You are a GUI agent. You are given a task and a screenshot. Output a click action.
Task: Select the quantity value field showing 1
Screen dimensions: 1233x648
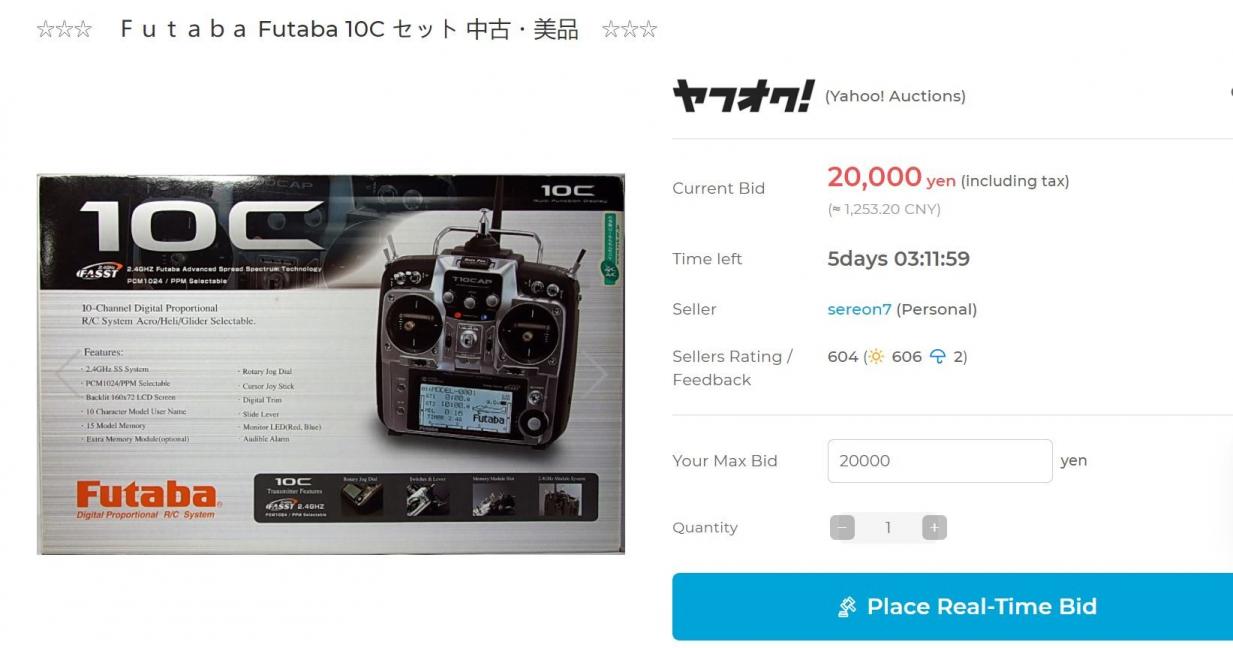pos(888,528)
